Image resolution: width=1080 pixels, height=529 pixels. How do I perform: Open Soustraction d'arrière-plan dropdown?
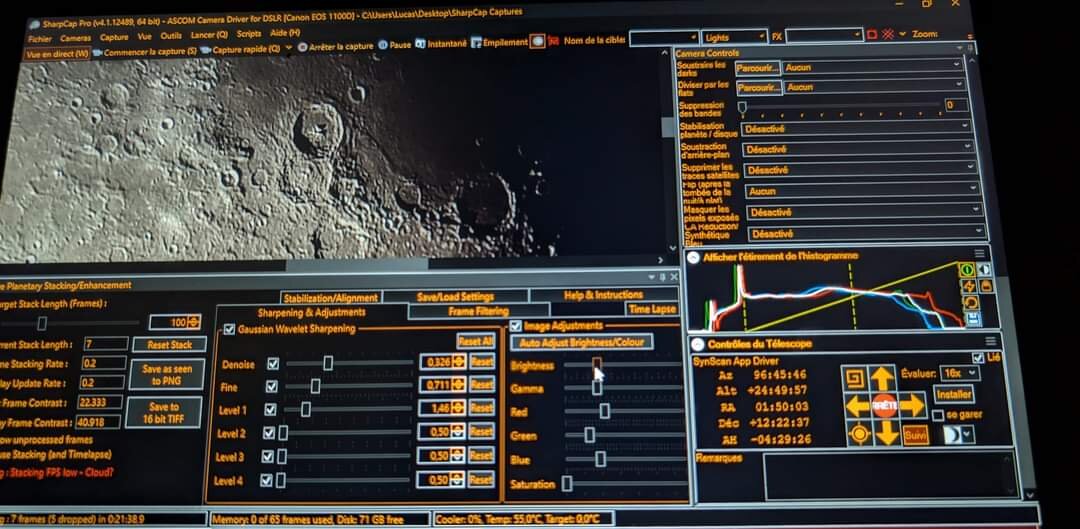[x=859, y=148]
